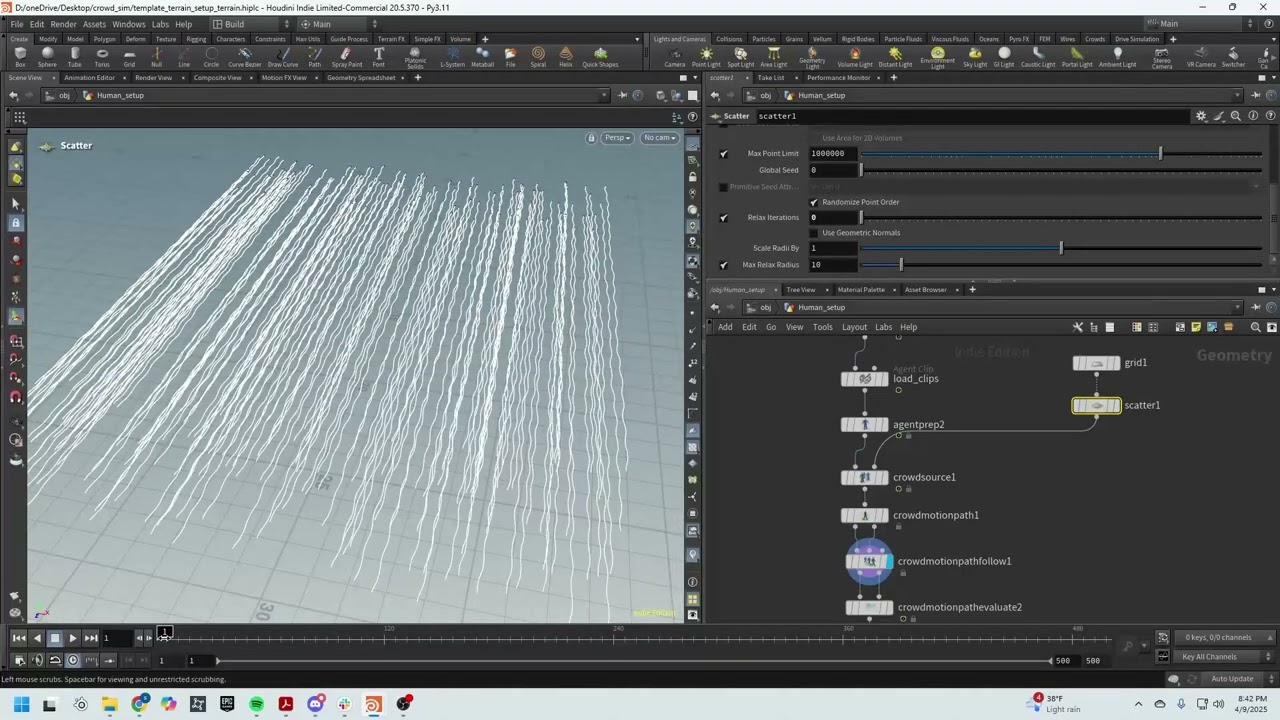The image size is (1280, 720).
Task: Select the Null shelf tool
Action: (156, 57)
